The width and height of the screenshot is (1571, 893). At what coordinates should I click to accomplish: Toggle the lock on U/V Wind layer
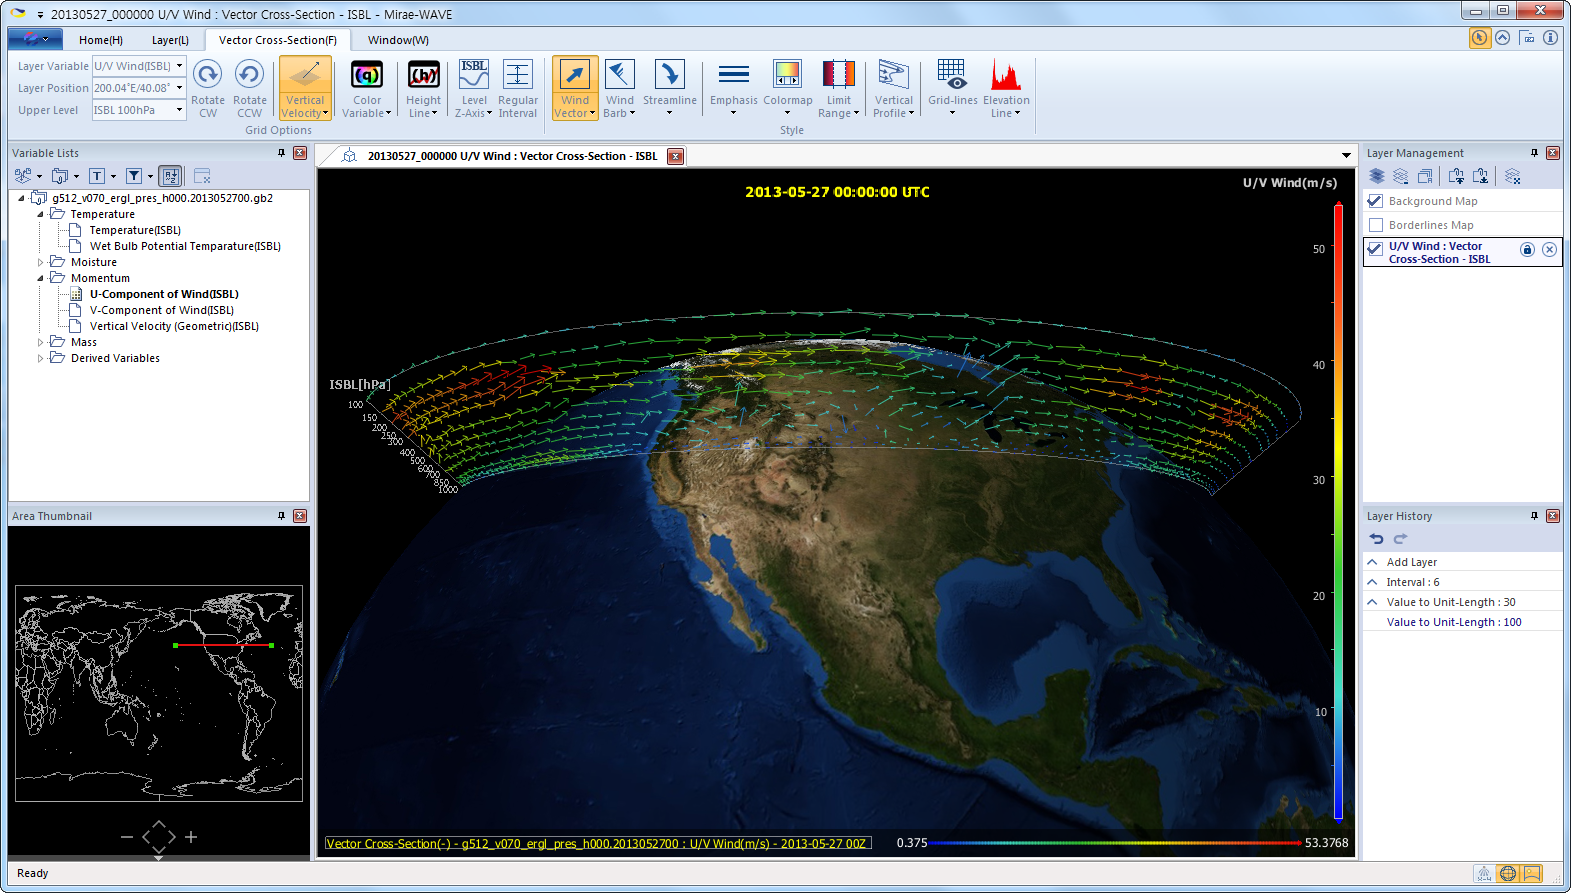1527,250
